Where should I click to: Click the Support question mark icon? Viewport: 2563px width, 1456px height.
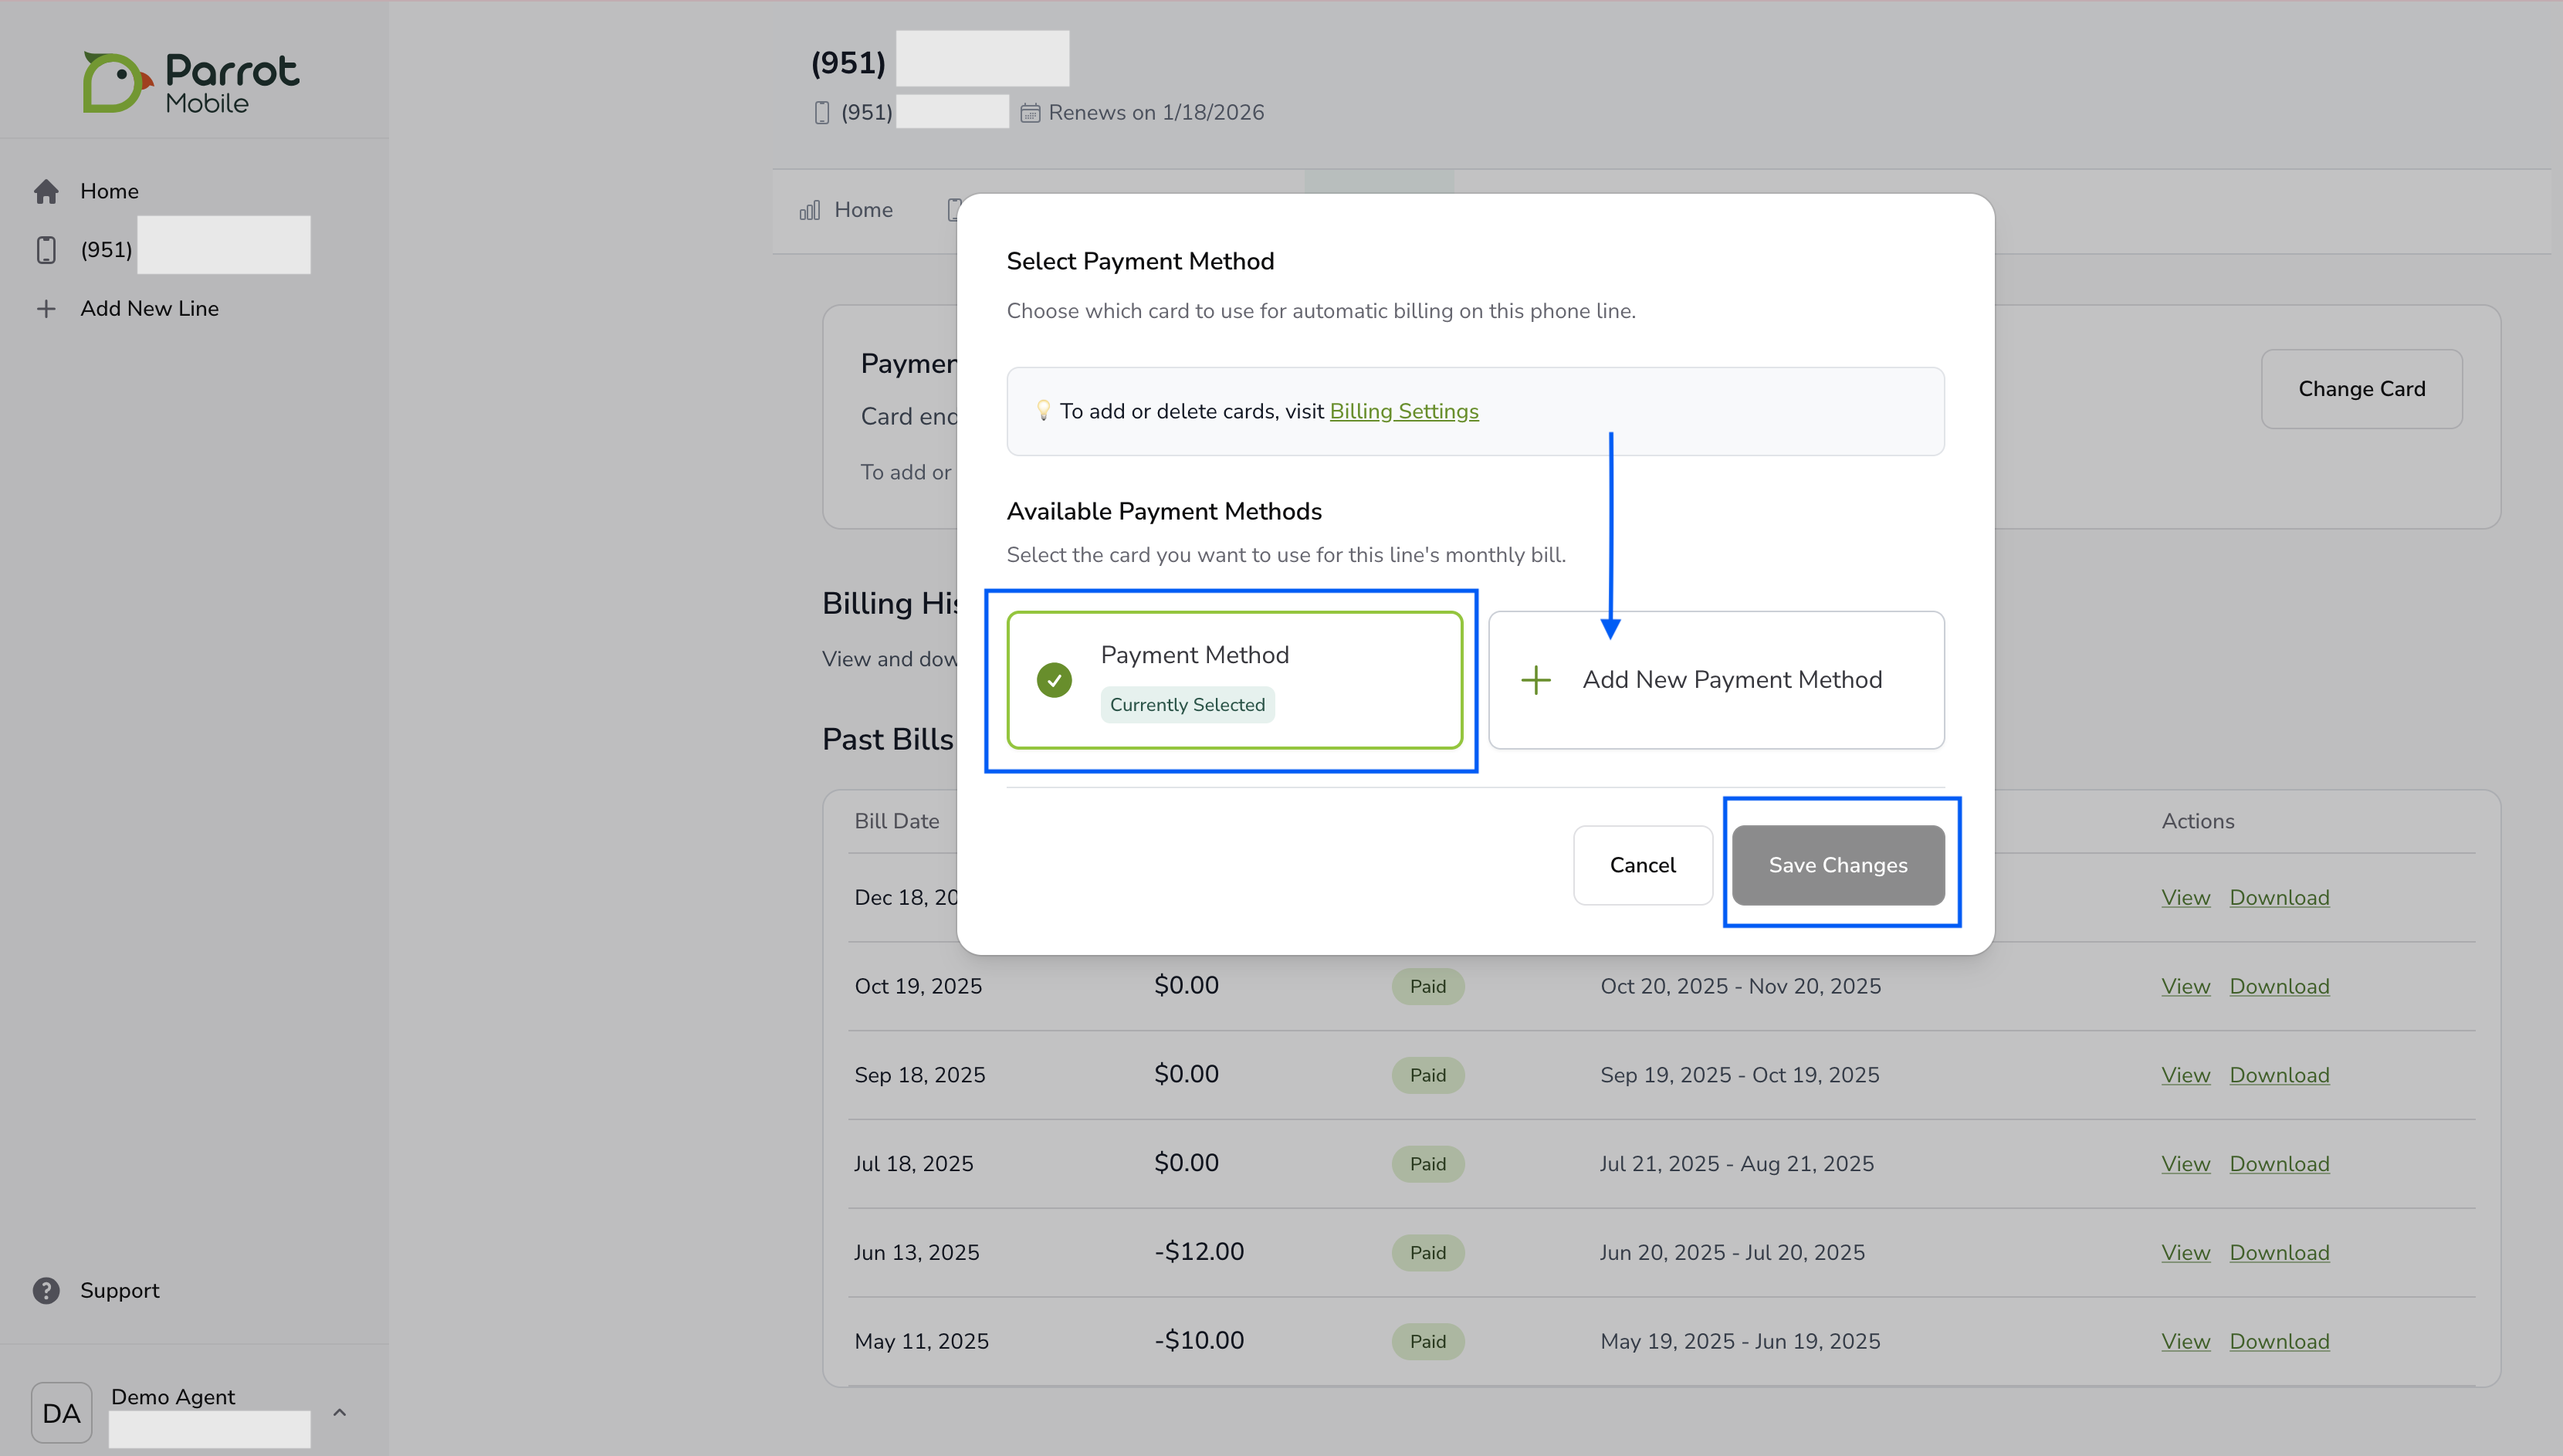pyautogui.click(x=46, y=1290)
